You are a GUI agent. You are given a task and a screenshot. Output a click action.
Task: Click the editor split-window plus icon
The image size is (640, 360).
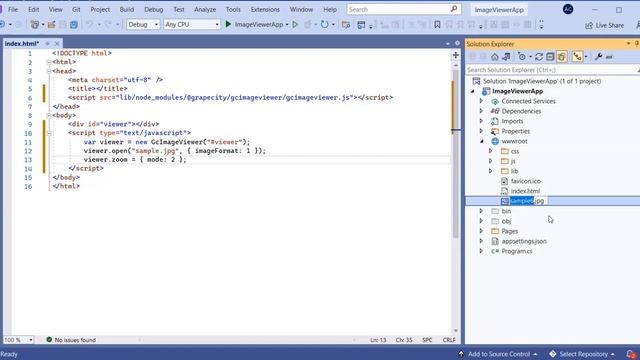point(456,55)
